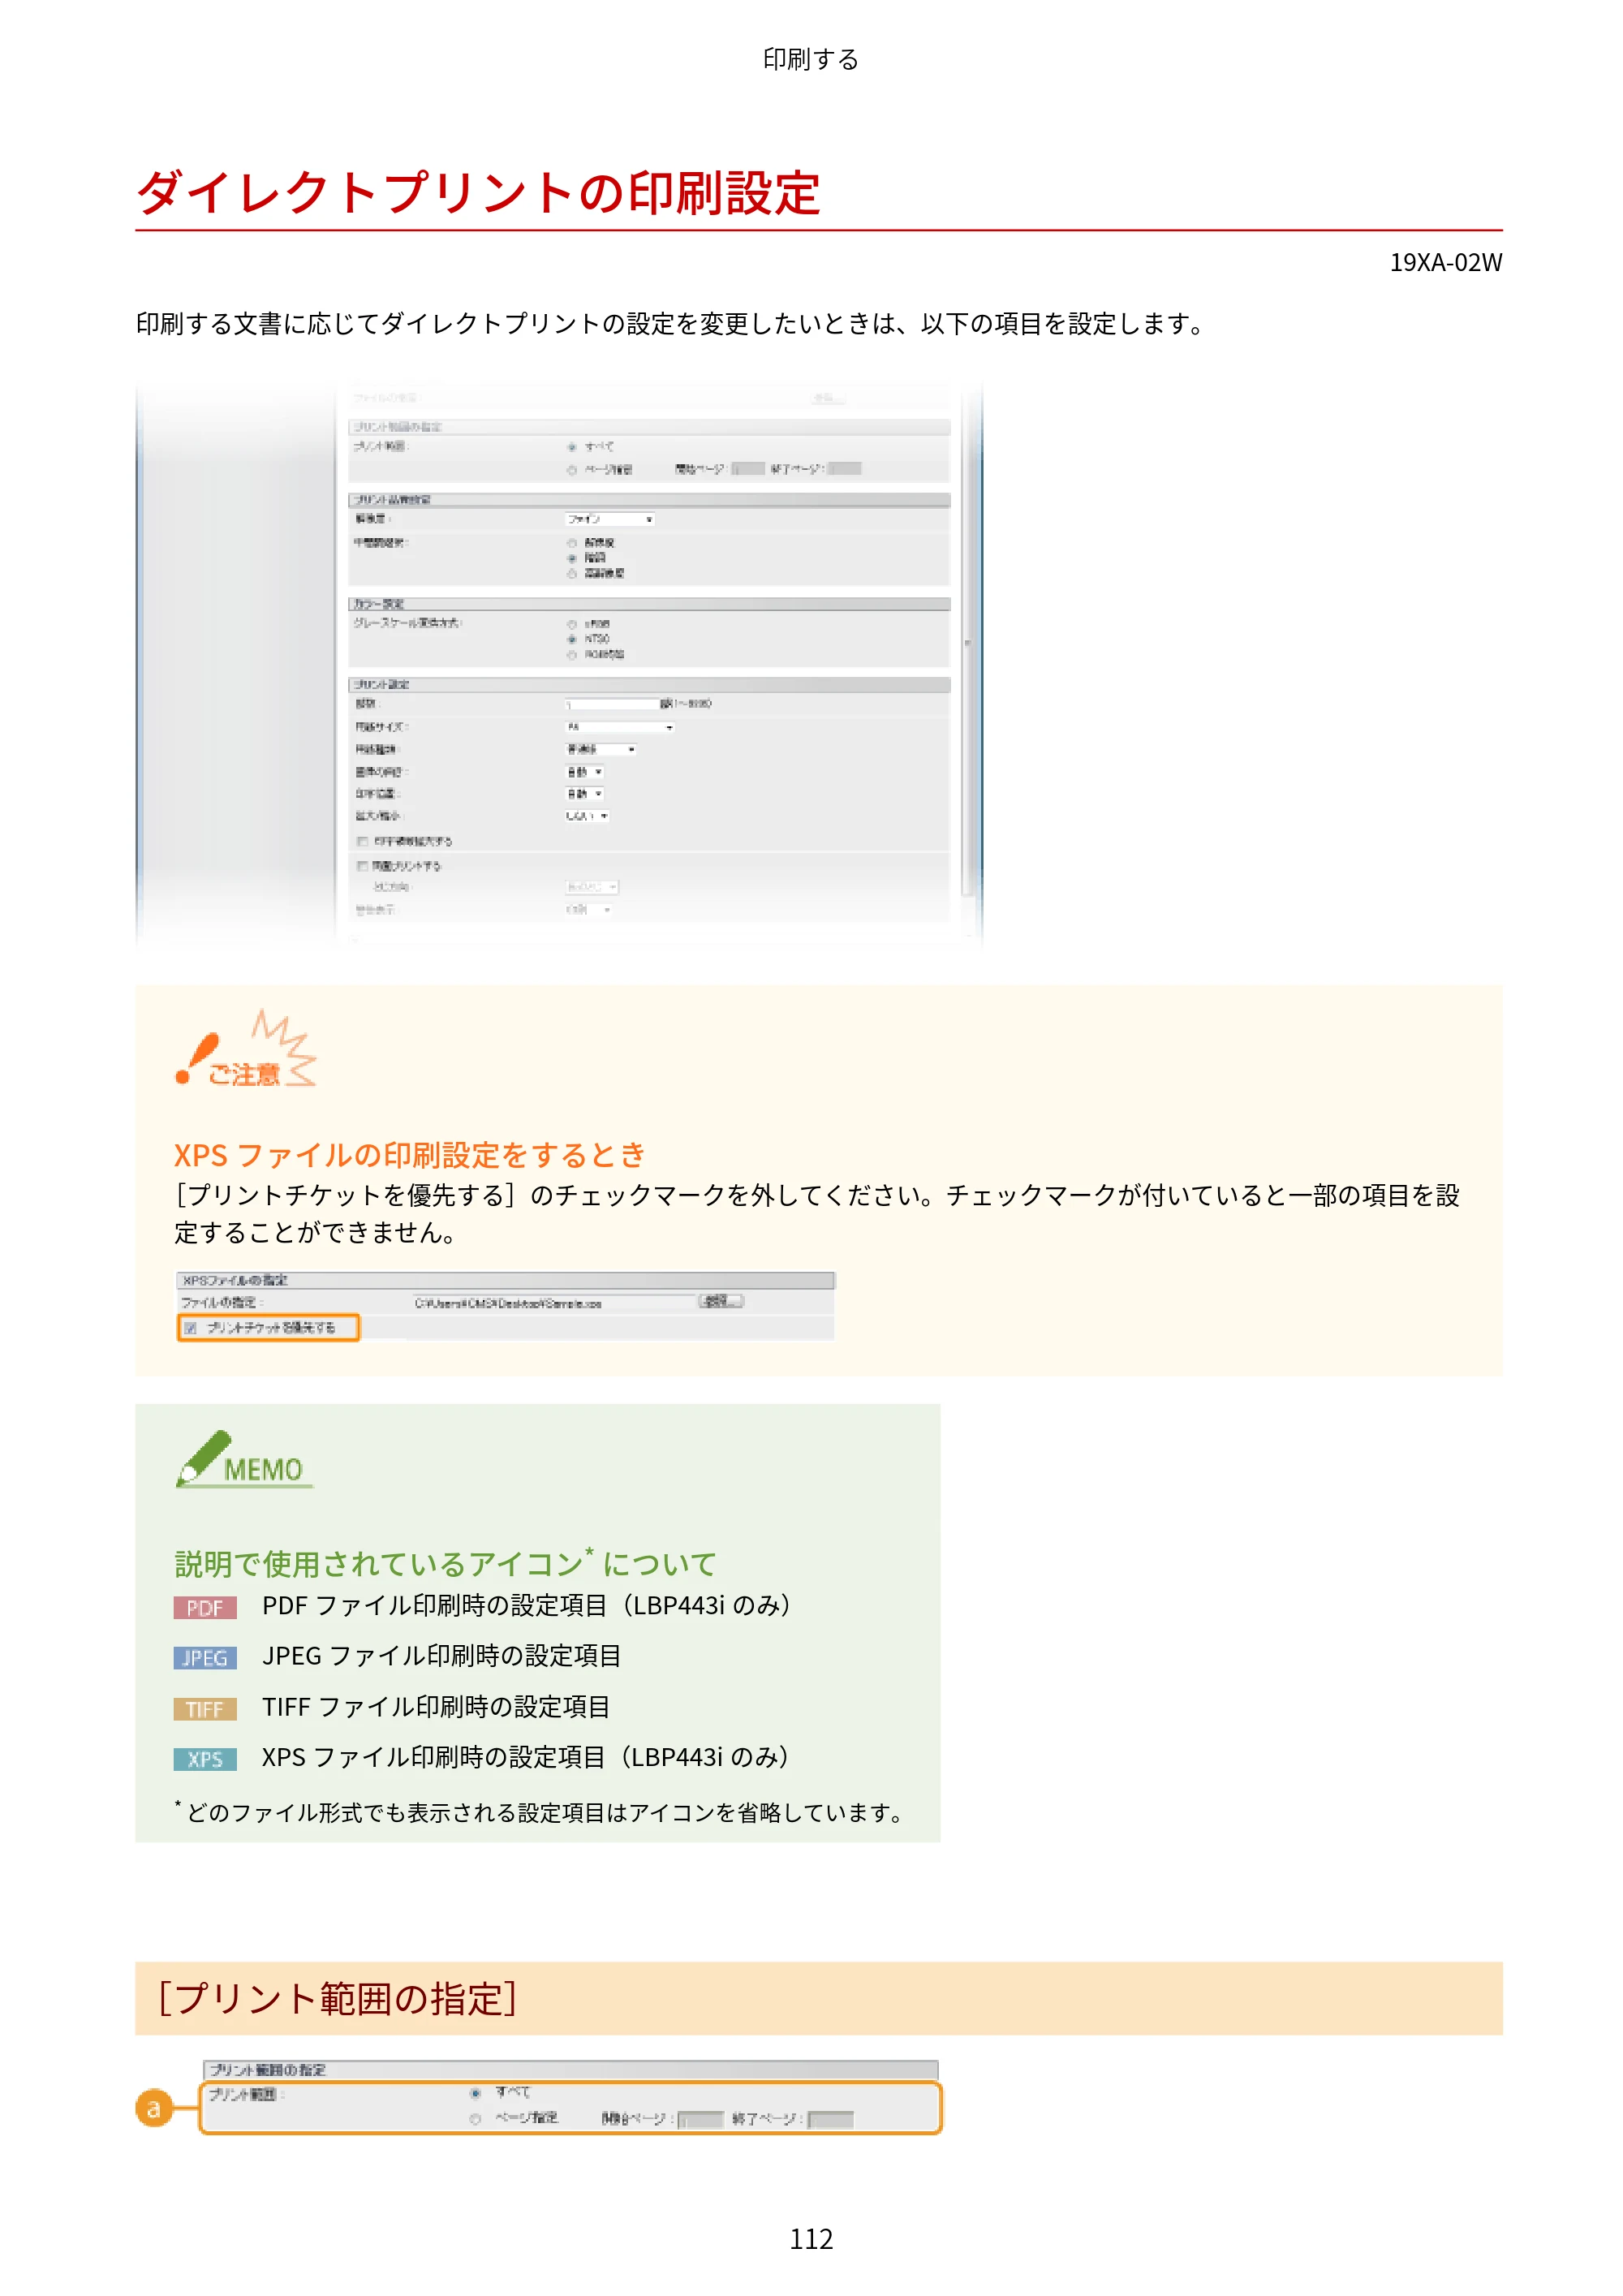Uncheck プリントチケットを優先する checkbox
1623x2296 pixels.
tap(191, 1328)
